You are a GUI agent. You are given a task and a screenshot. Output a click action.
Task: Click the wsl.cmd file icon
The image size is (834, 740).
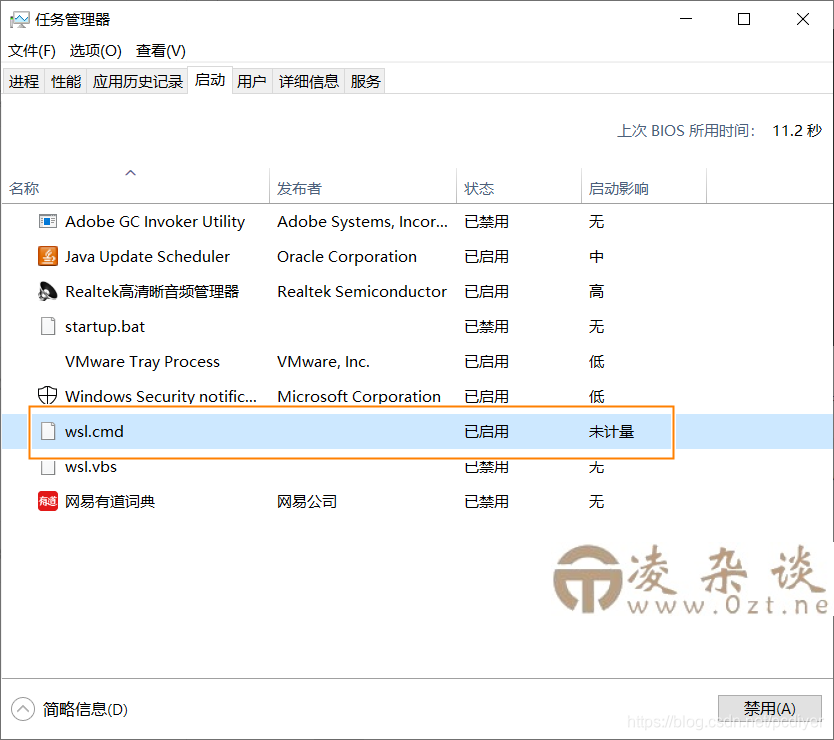click(48, 431)
